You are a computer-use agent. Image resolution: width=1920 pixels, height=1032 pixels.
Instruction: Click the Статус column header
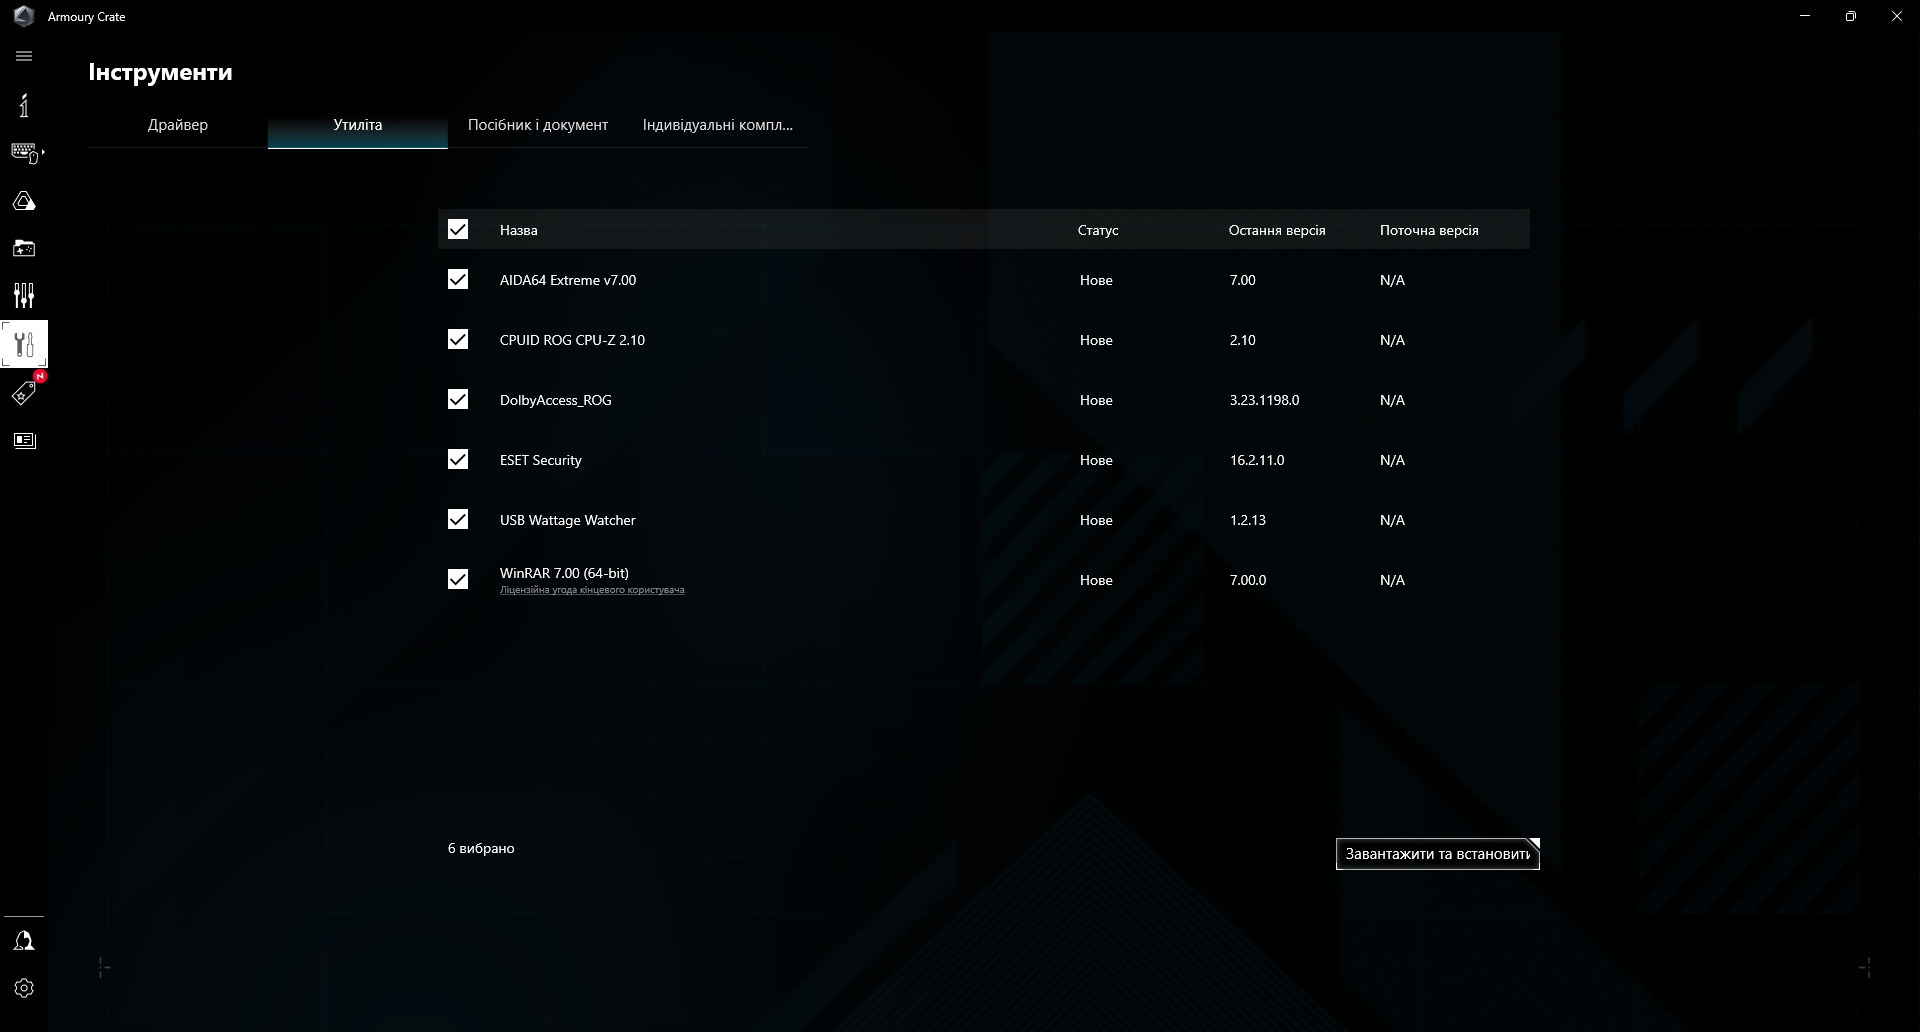[1098, 230]
